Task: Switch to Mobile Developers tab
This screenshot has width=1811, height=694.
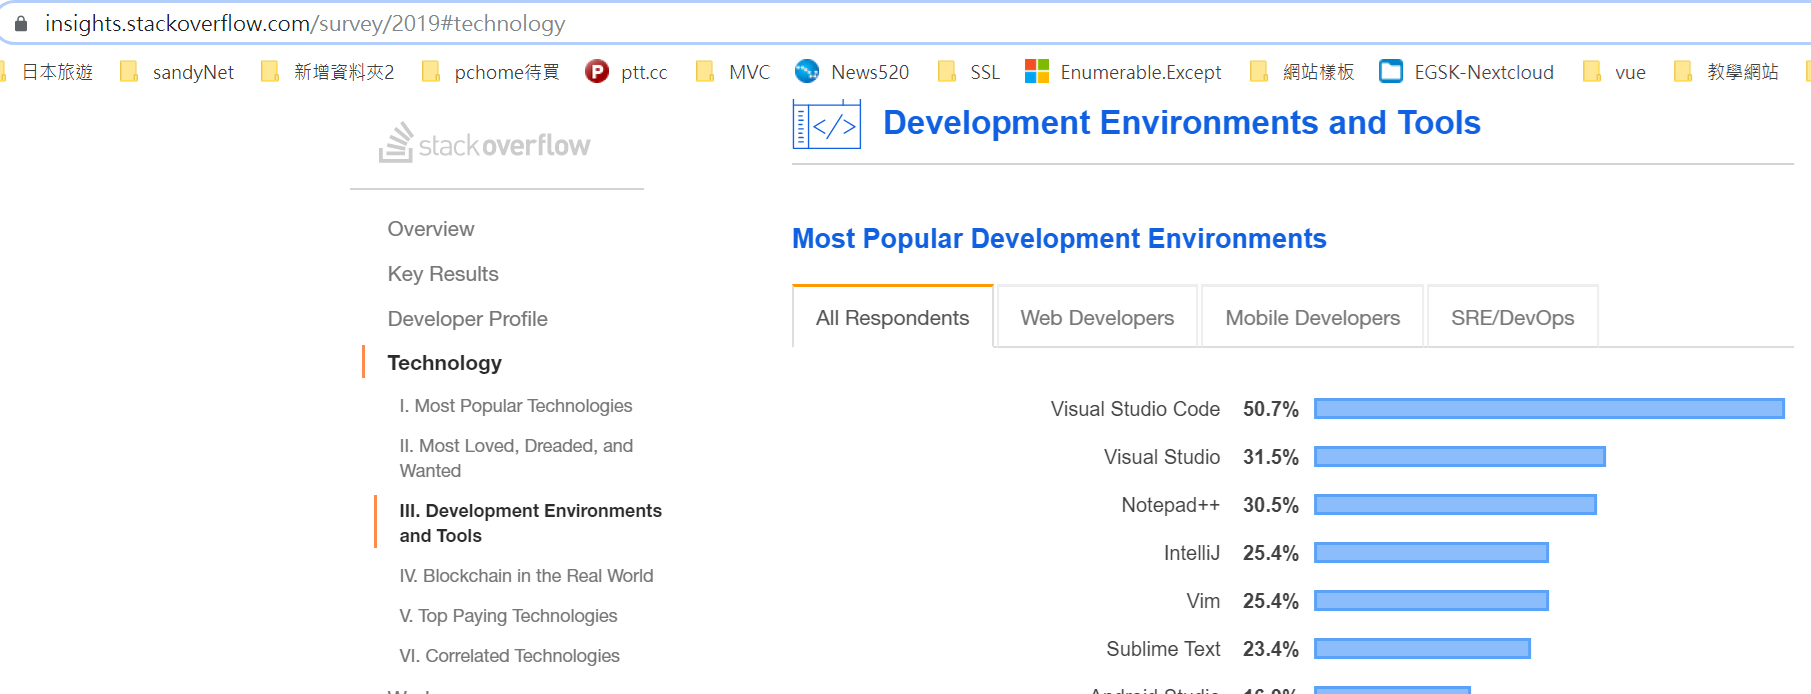Action: click(1312, 317)
